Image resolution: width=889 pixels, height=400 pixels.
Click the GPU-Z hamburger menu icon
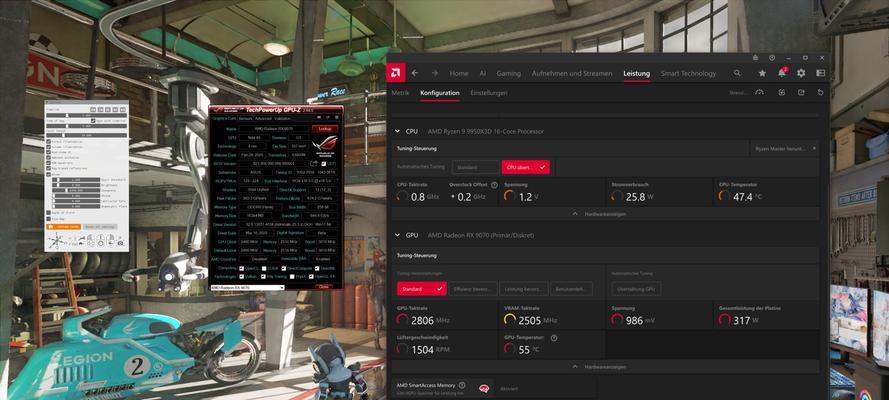pos(337,117)
